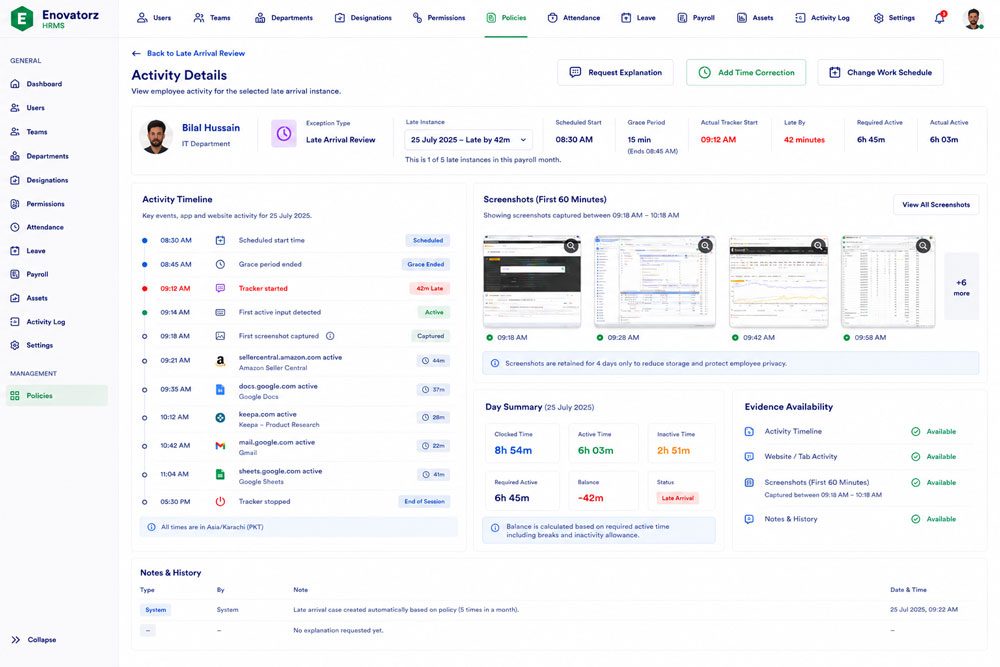Open the 09:18 AM screenshot thumbnail
1000x667 pixels.
point(532,281)
